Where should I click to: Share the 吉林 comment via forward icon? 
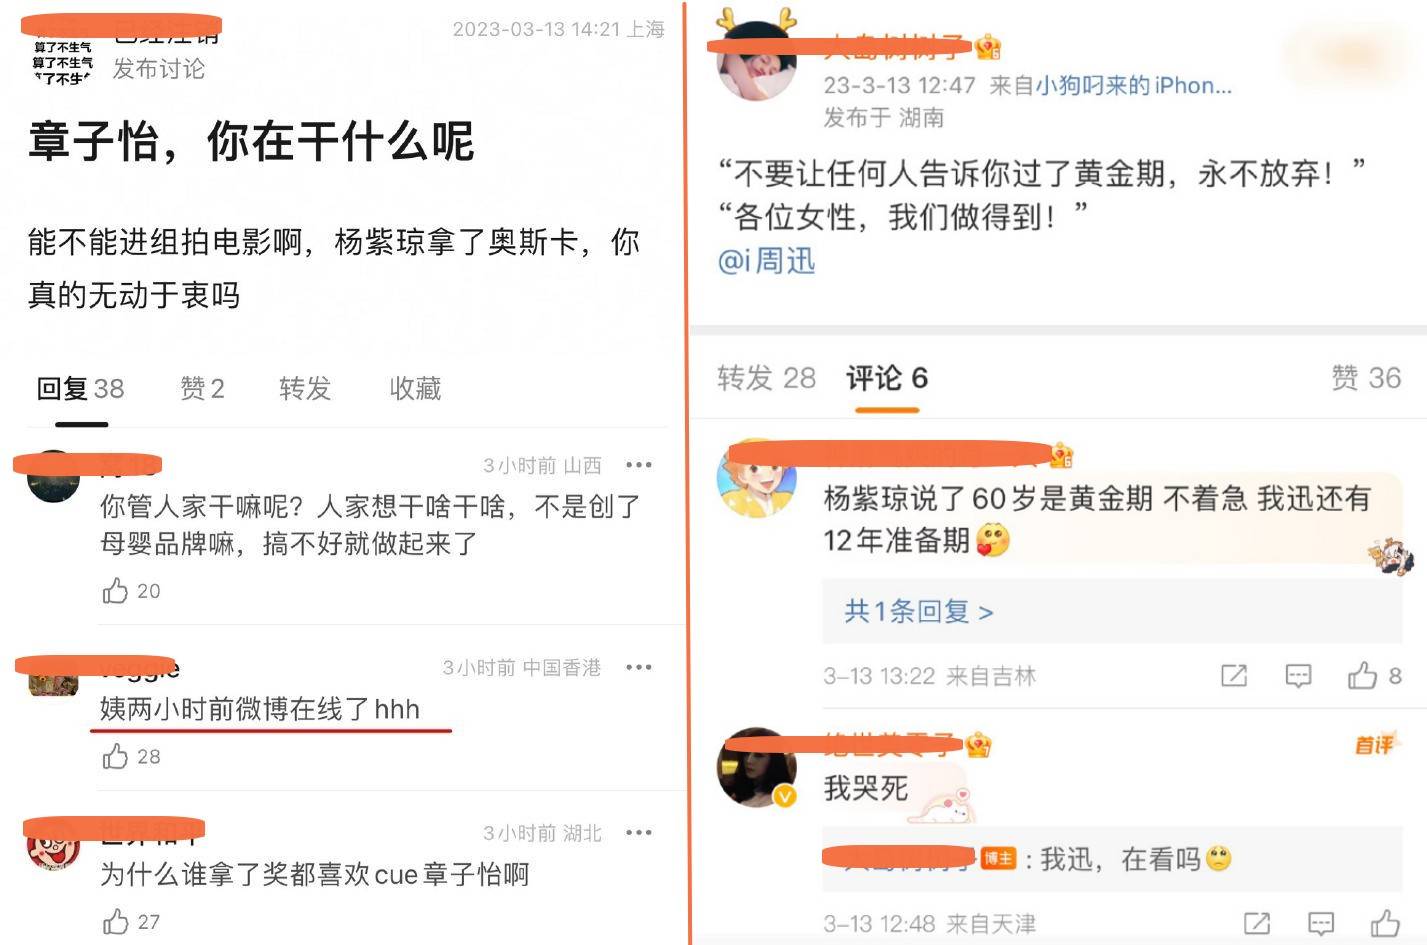coord(1234,676)
